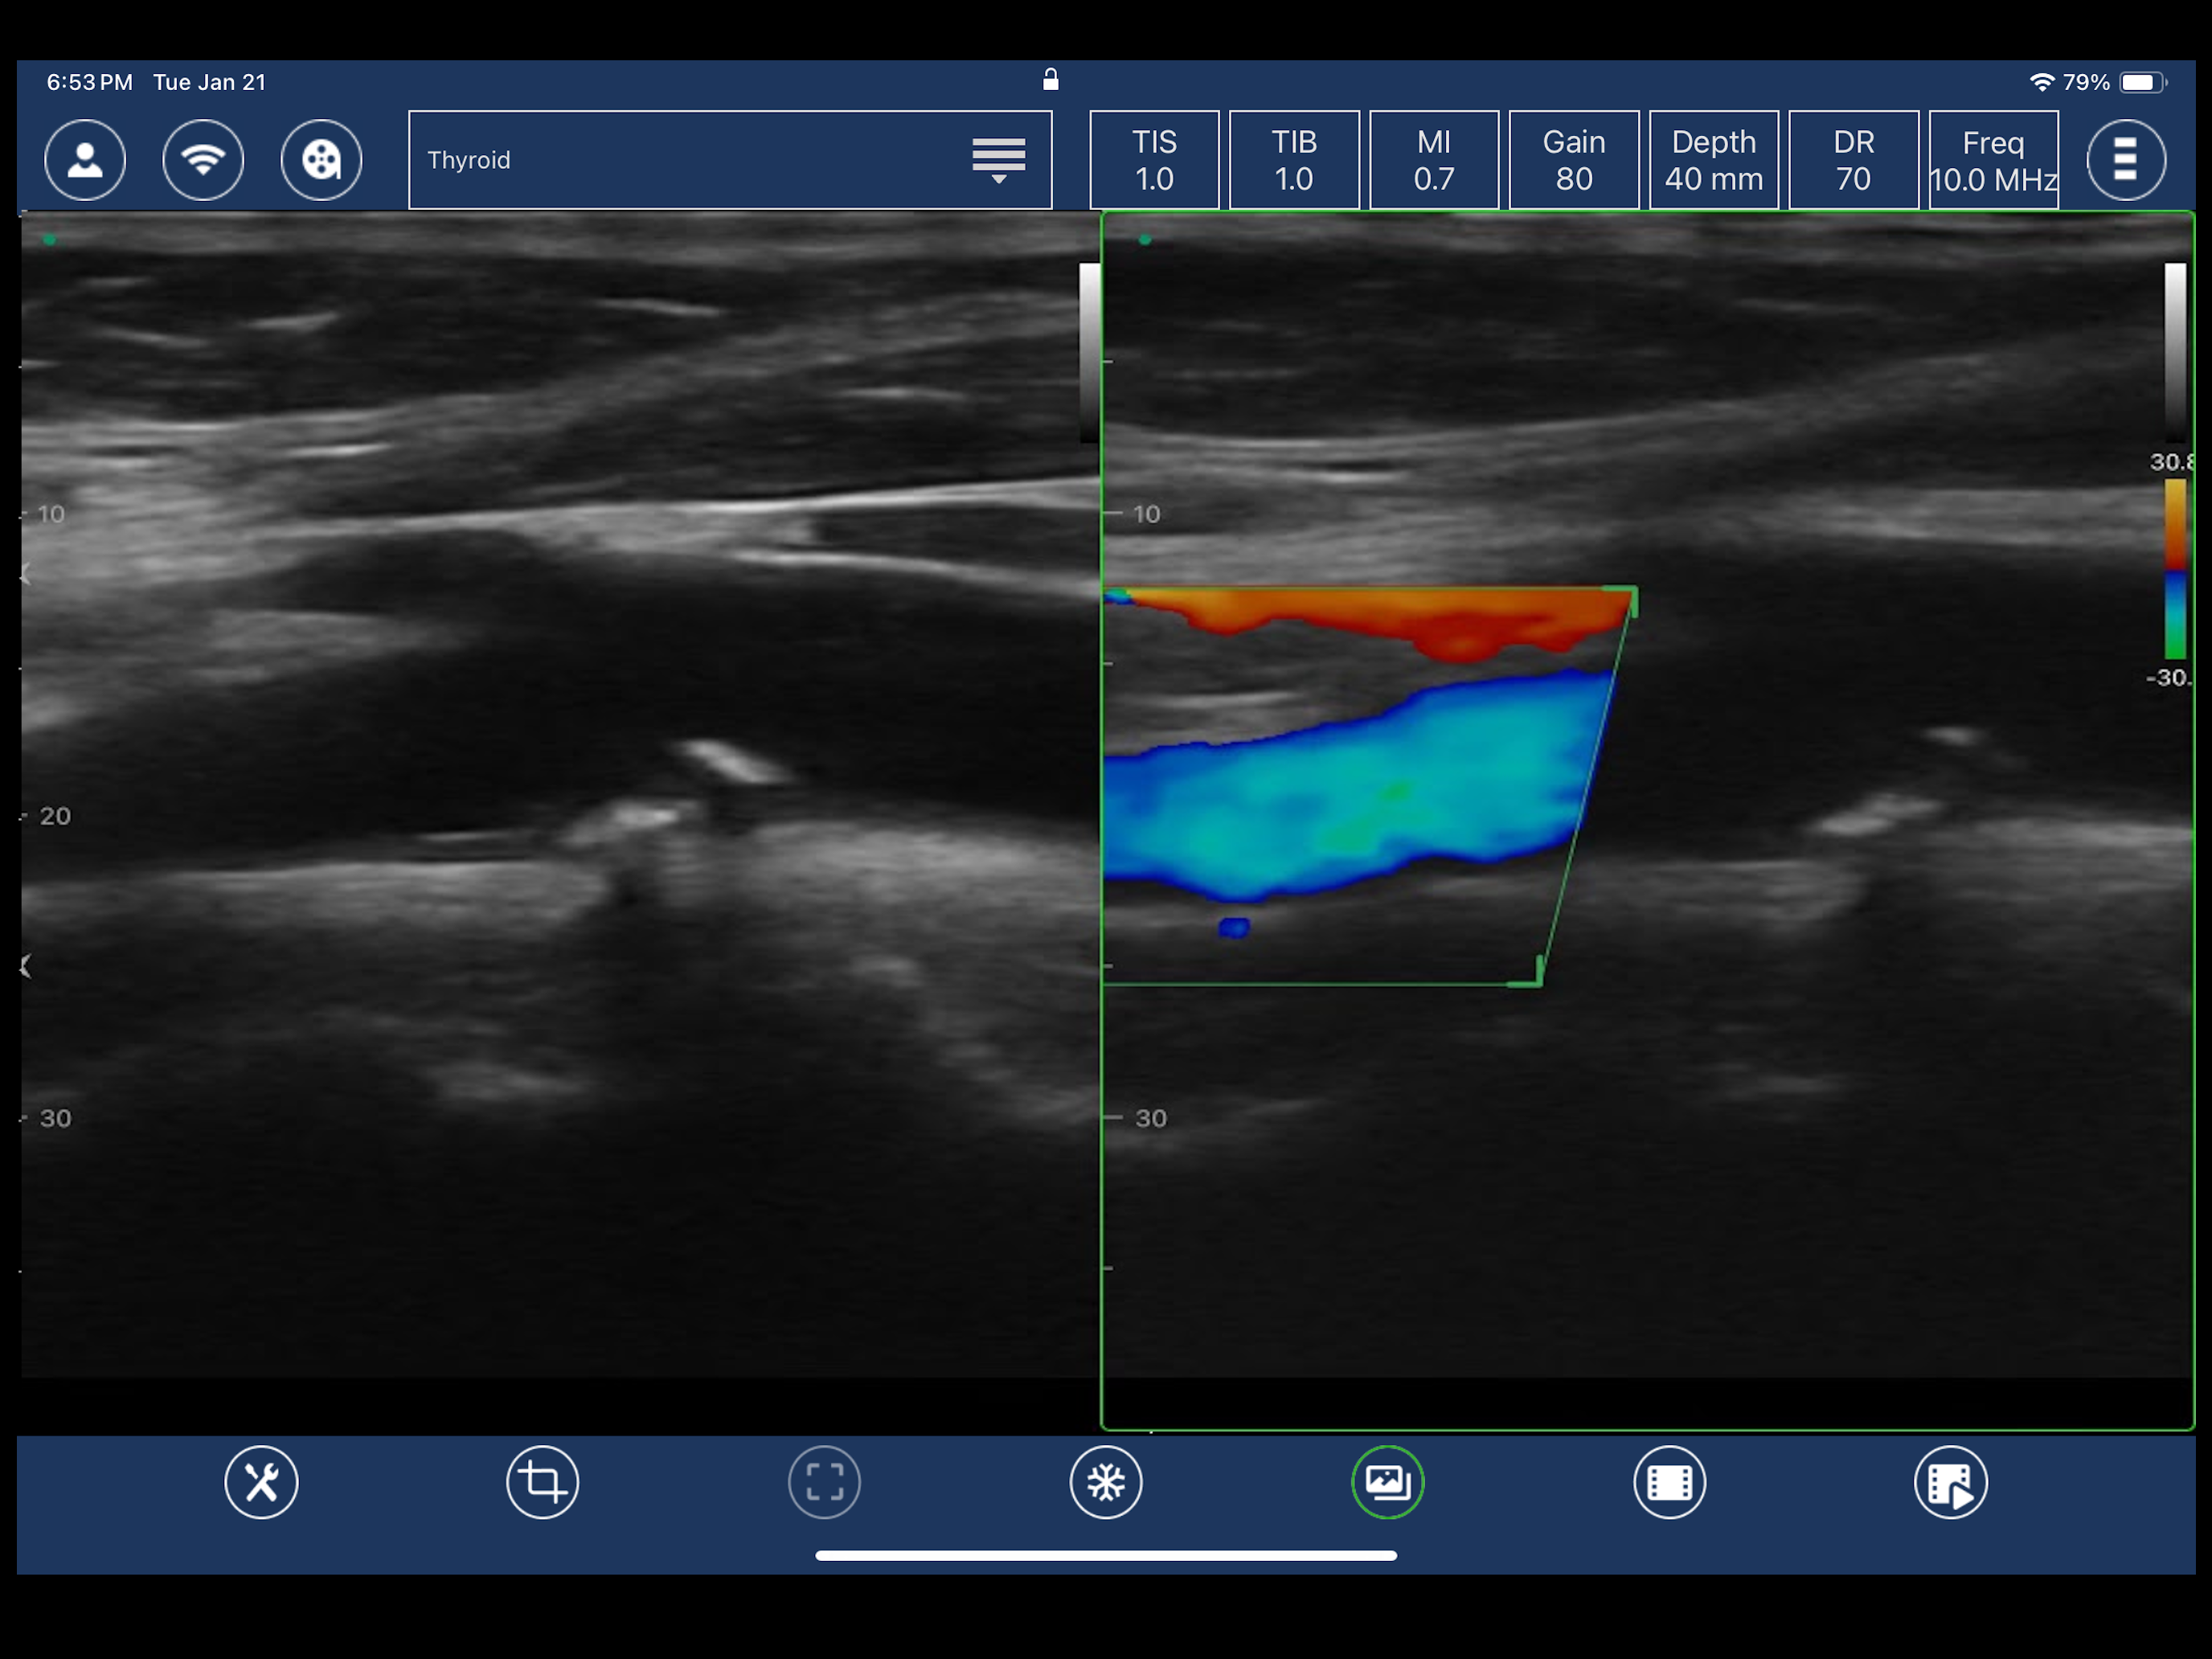Open the preset list menu arrow
Screen dimensions: 2212x1659
[999, 161]
